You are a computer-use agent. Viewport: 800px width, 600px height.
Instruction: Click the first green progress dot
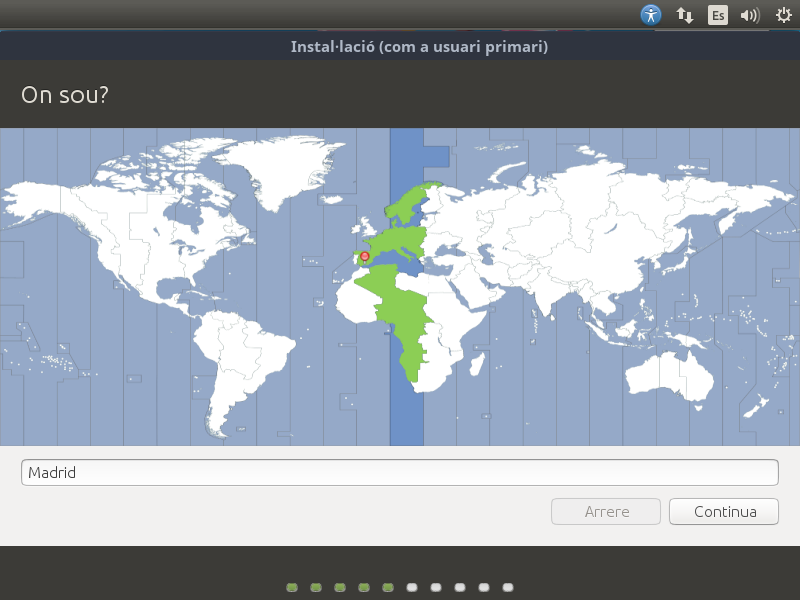(292, 587)
